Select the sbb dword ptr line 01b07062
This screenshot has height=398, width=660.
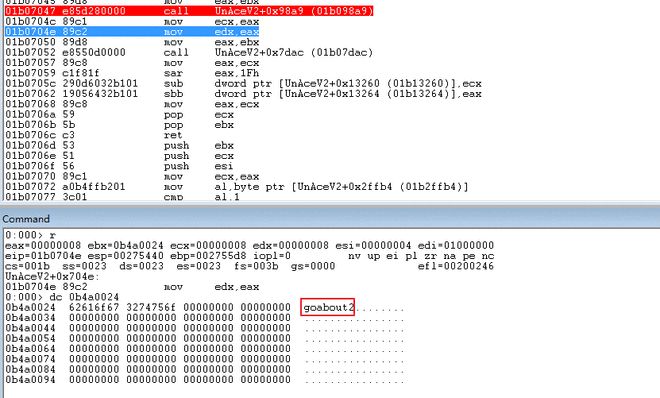(x=243, y=94)
